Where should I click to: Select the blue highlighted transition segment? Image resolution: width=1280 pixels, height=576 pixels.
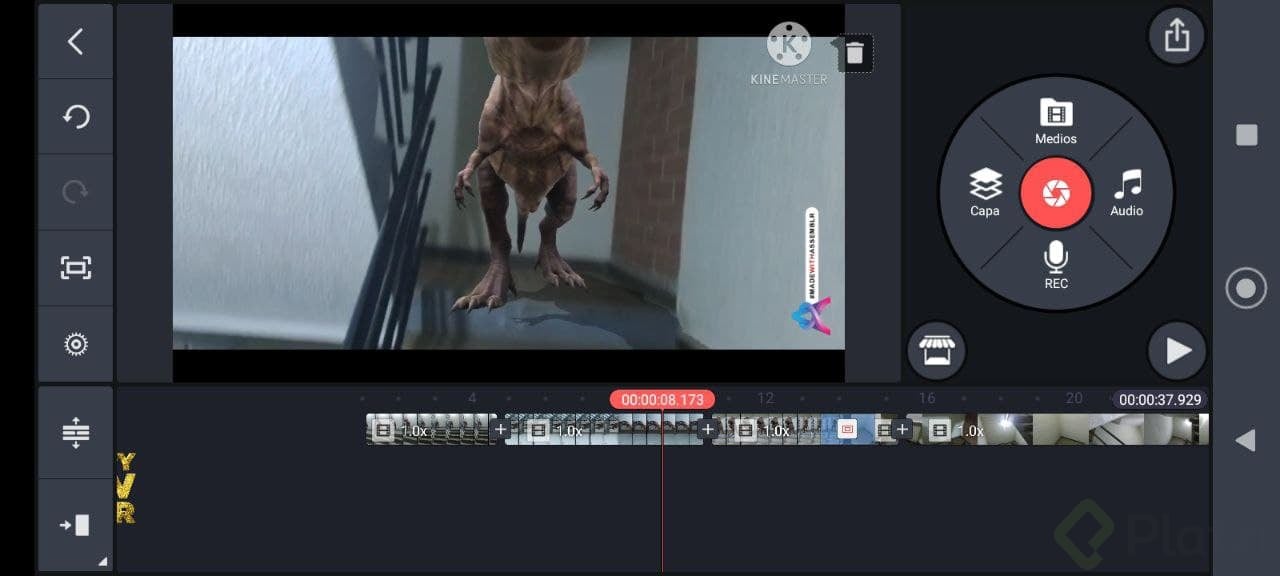(x=847, y=430)
